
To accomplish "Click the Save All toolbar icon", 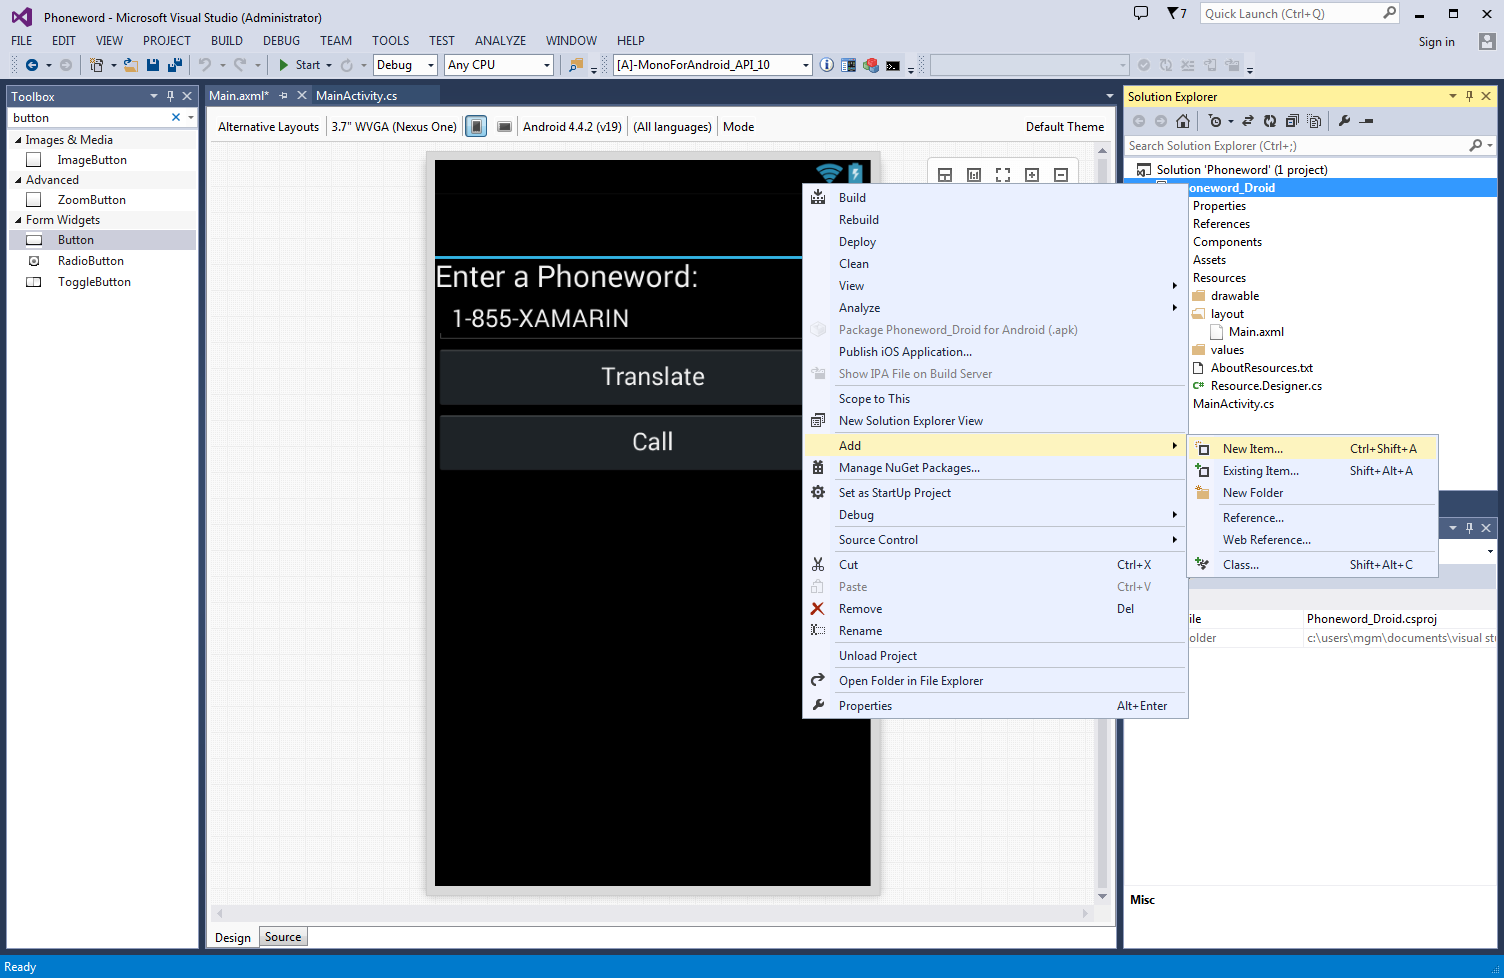I will [x=174, y=65].
